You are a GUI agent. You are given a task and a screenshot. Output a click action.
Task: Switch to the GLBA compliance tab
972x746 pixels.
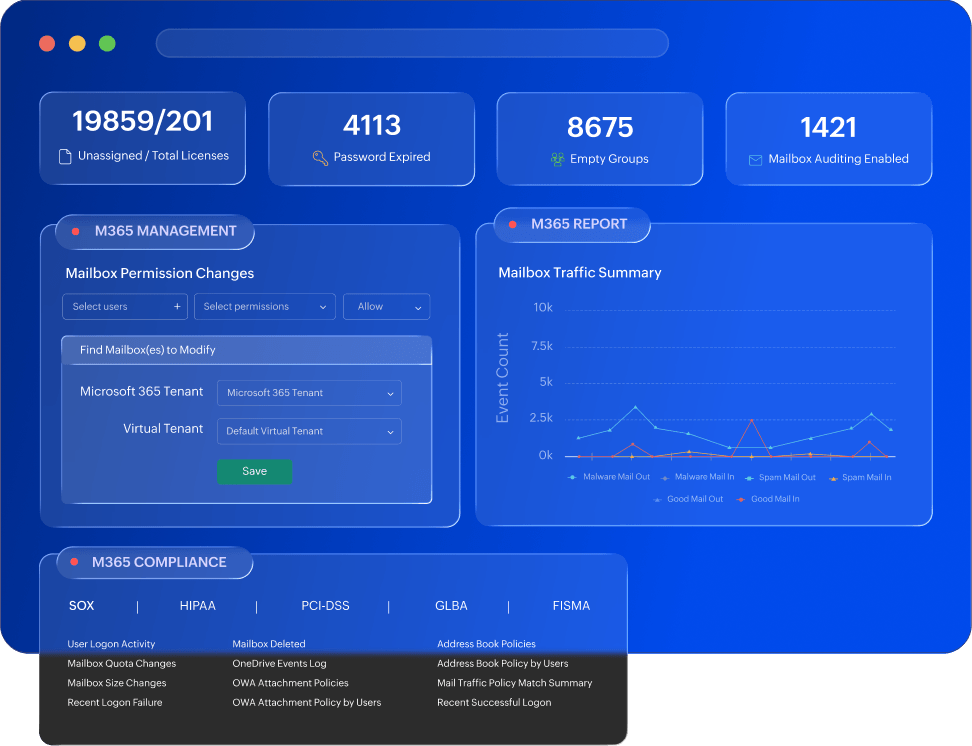pos(451,606)
